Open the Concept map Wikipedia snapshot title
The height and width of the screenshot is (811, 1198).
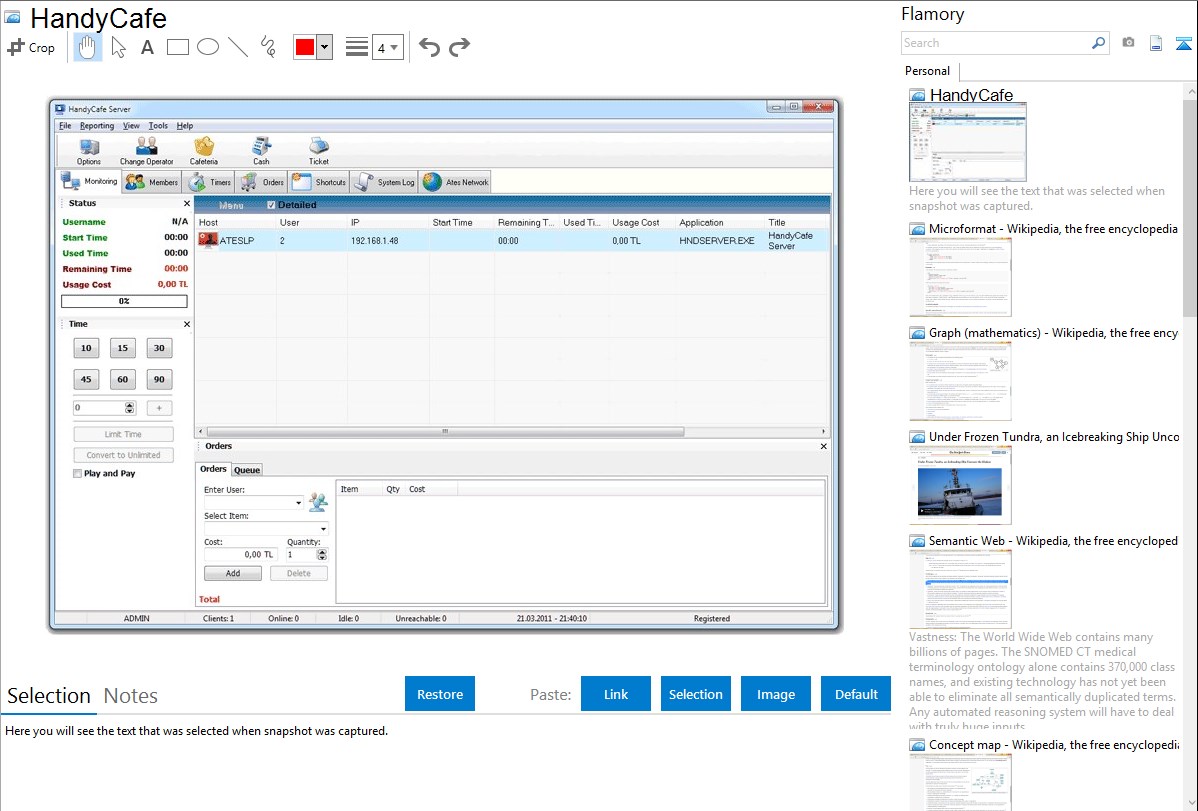pos(1054,745)
